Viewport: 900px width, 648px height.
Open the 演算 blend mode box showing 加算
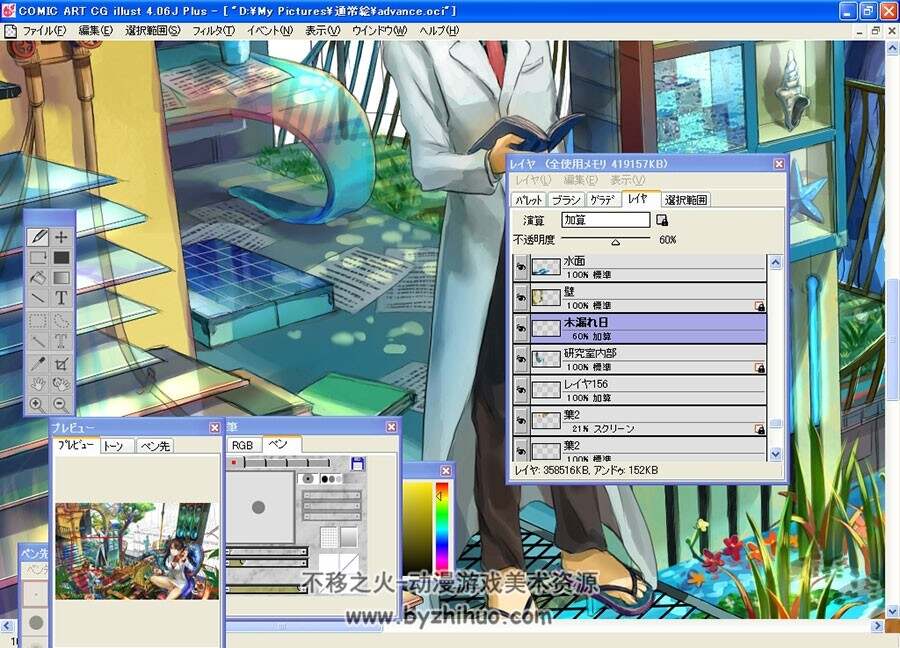pyautogui.click(x=606, y=220)
